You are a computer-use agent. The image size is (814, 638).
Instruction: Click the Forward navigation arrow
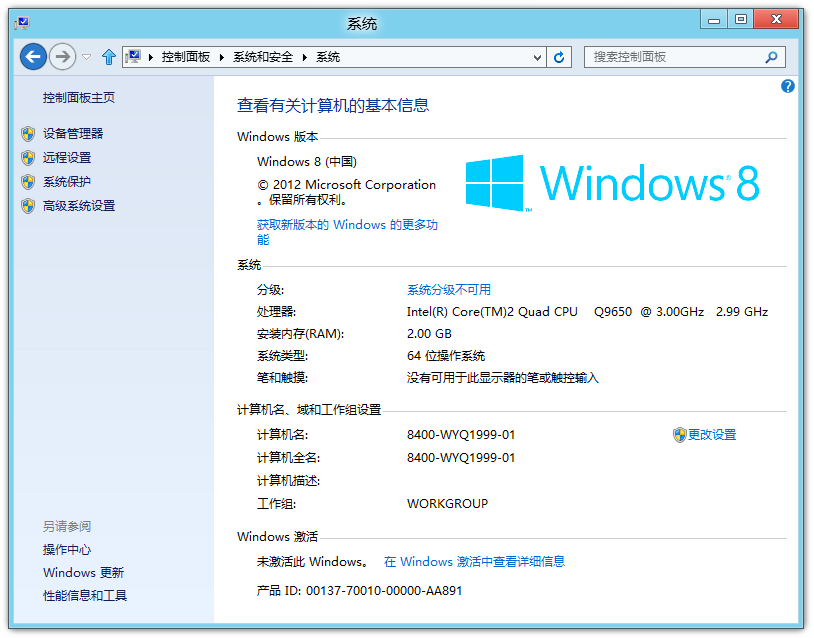(x=62, y=57)
